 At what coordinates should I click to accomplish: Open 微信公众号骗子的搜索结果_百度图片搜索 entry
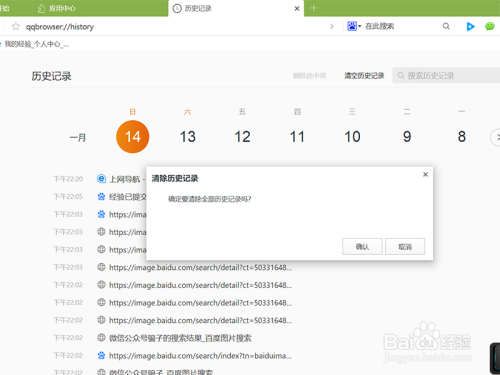pyautogui.click(x=180, y=338)
